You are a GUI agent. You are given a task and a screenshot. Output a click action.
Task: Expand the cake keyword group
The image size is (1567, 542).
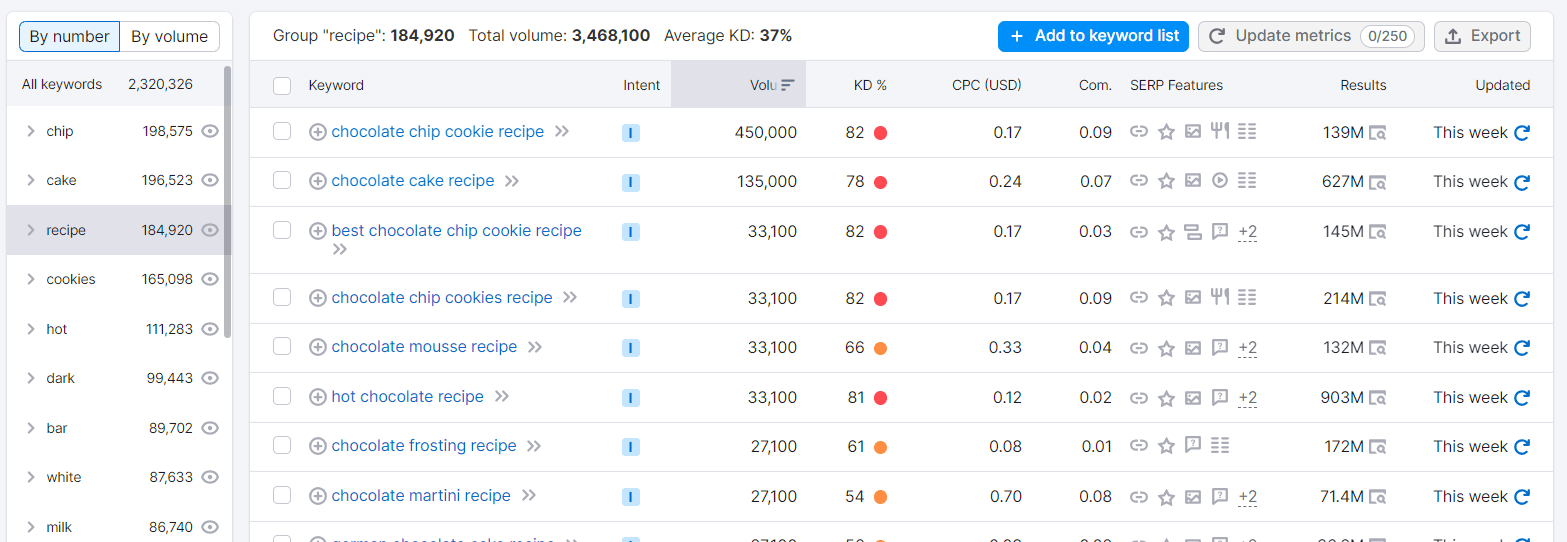[x=31, y=180]
